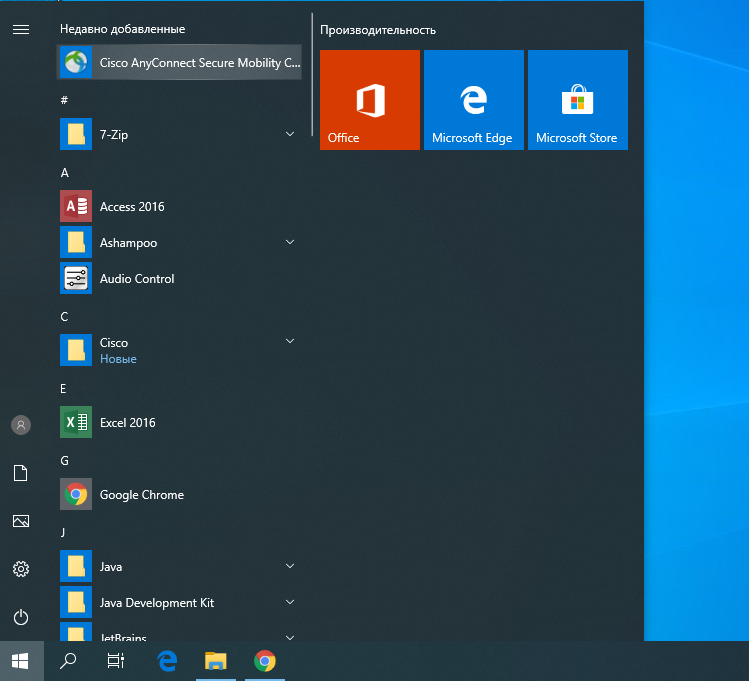749x681 pixels.
Task: Click the Power icon in Start sidebar
Action: coord(21,617)
